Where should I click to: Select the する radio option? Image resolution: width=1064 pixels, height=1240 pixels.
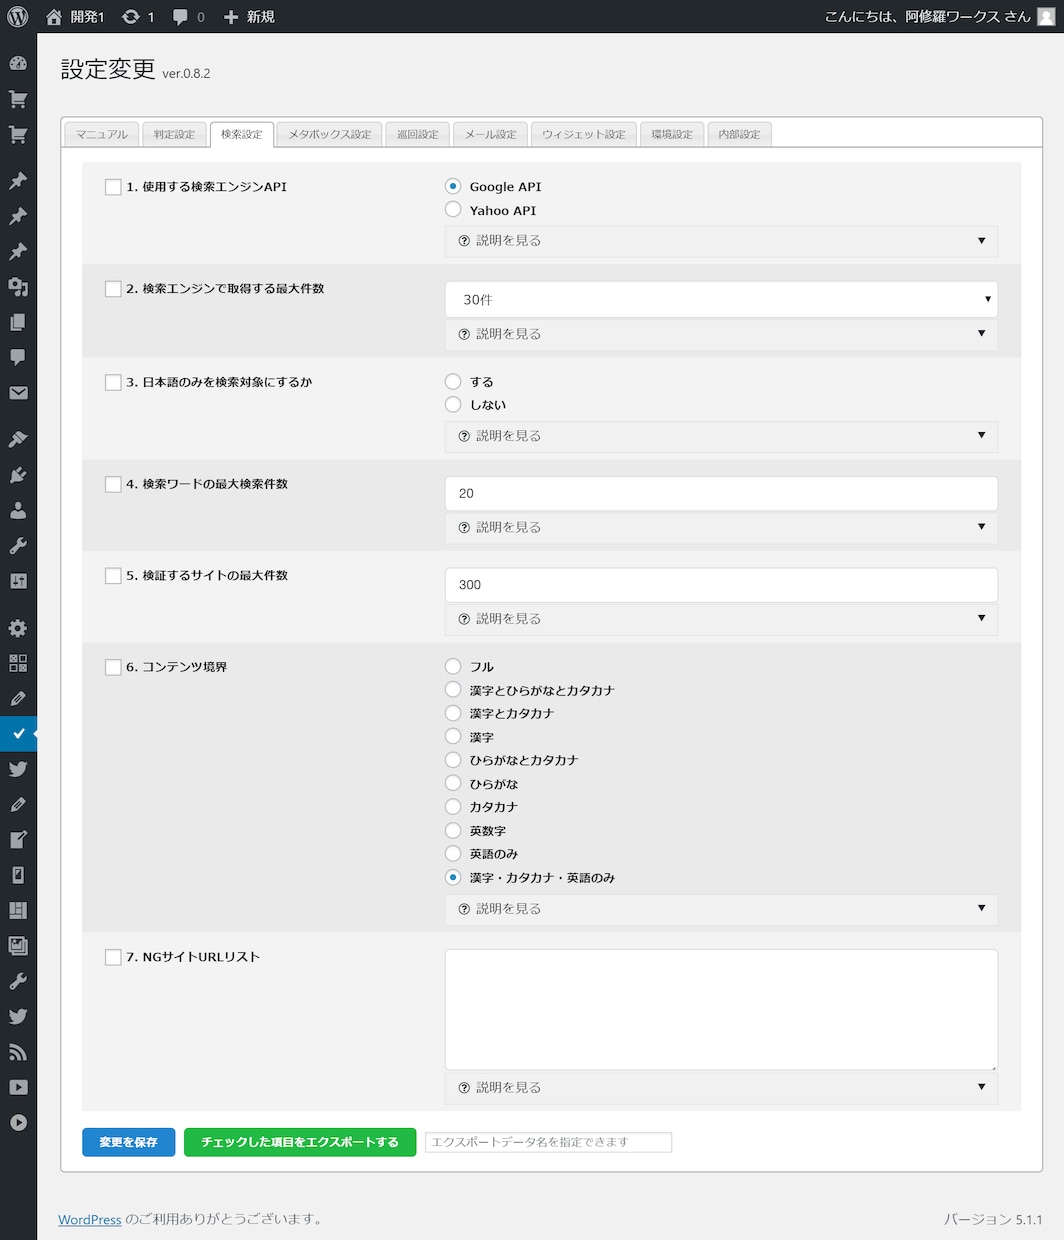pos(453,381)
